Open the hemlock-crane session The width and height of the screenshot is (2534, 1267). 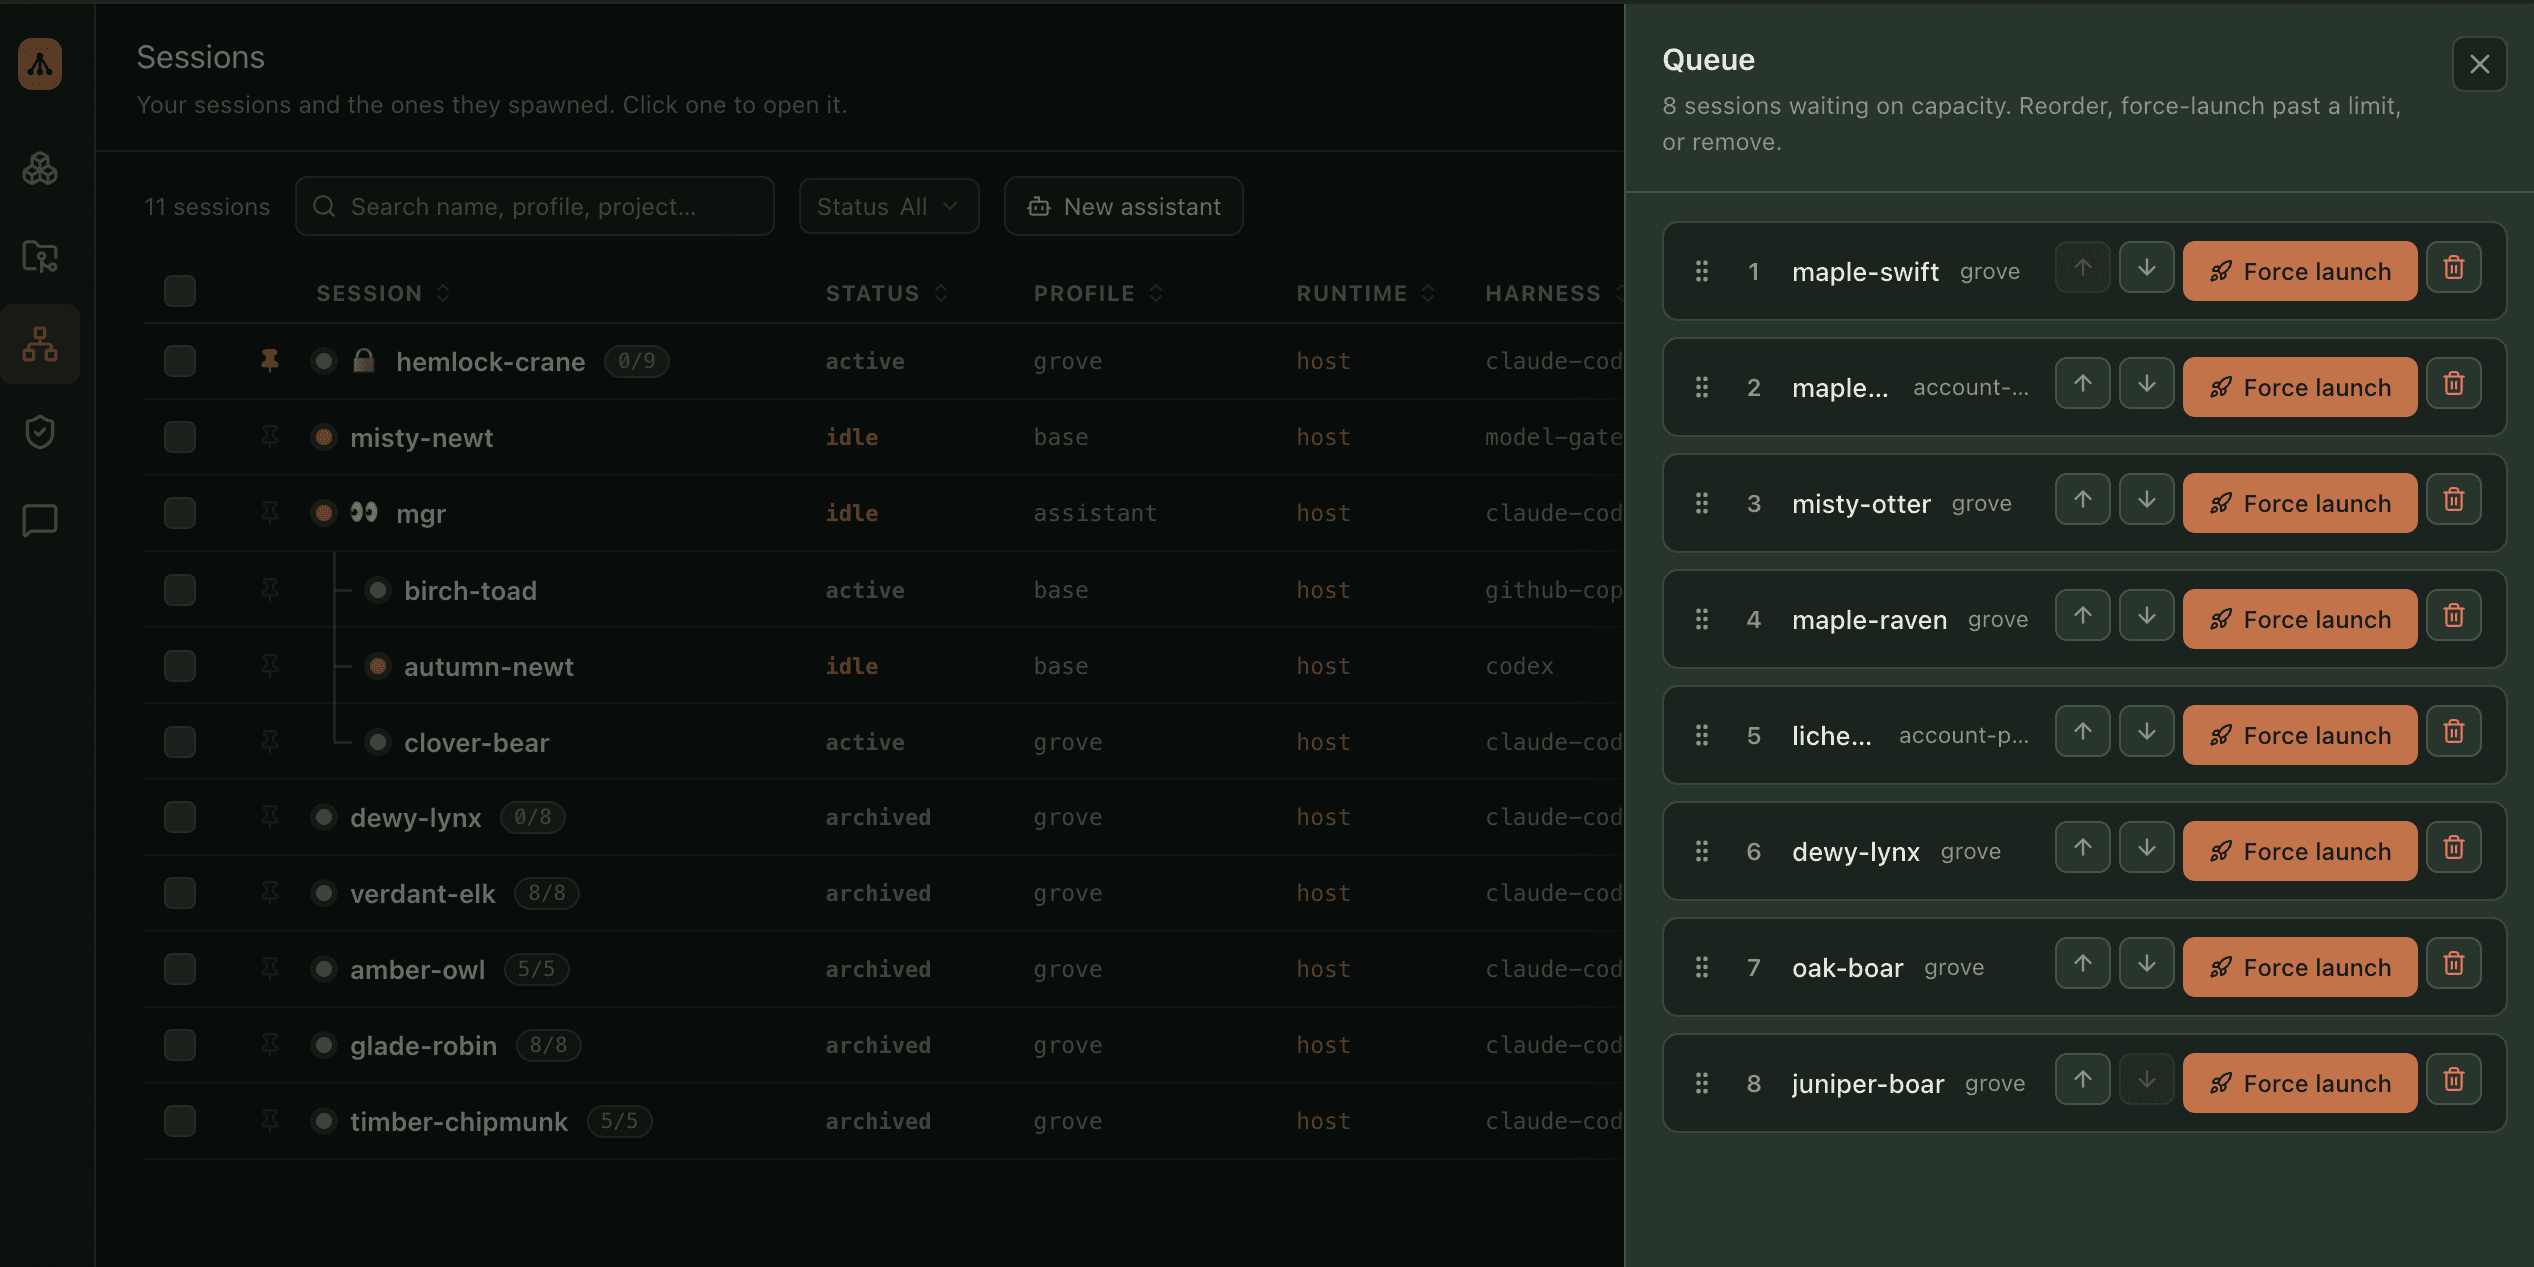point(490,361)
